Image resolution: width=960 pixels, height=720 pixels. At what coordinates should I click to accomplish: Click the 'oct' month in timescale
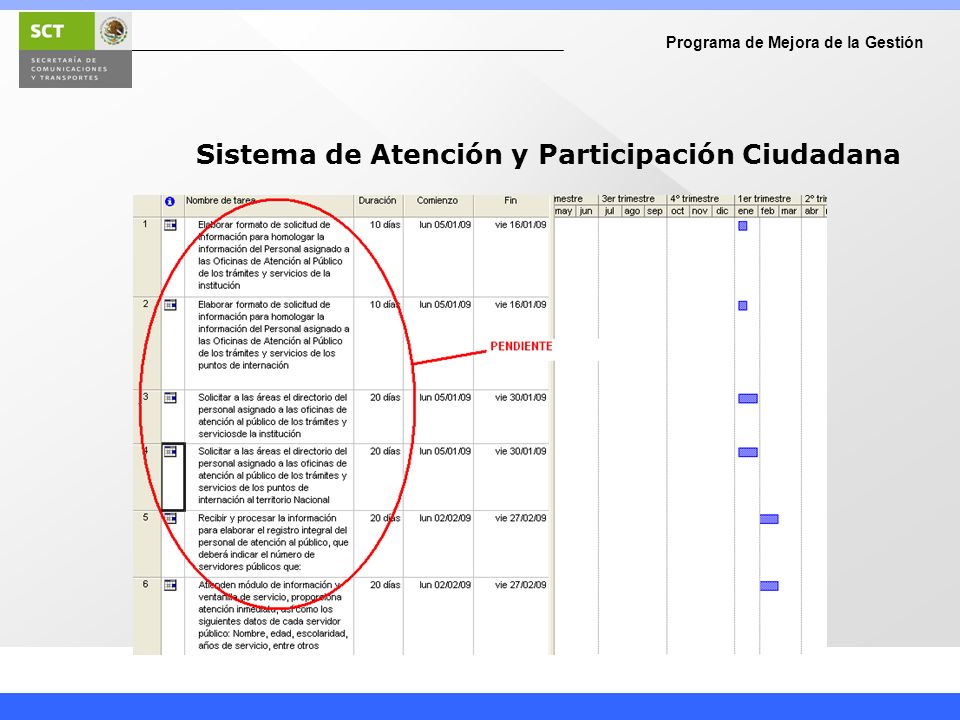pos(678,211)
